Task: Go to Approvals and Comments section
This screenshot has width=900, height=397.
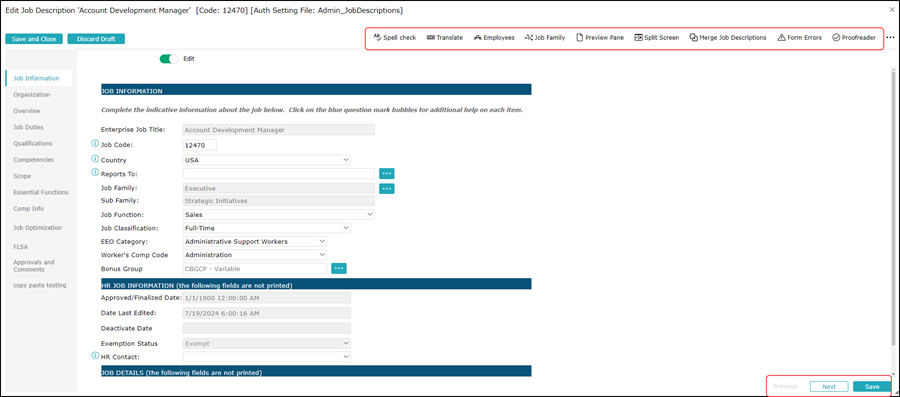Action: pyautogui.click(x=33, y=266)
